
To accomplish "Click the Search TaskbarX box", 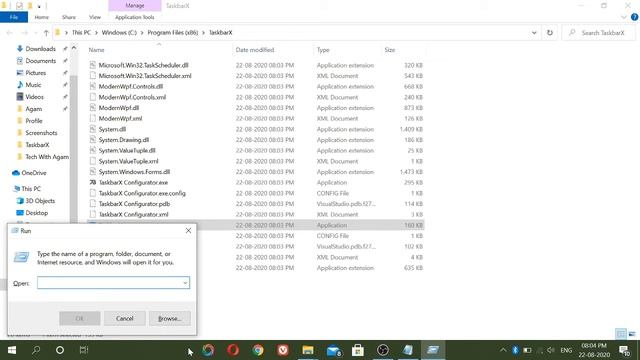I will tap(598, 33).
